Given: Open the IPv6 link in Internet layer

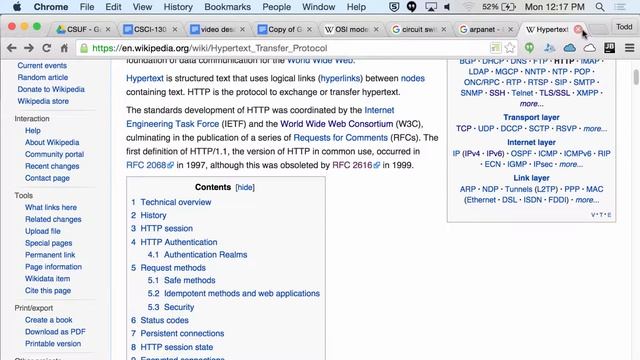Looking at the screenshot, I should pos(495,153).
